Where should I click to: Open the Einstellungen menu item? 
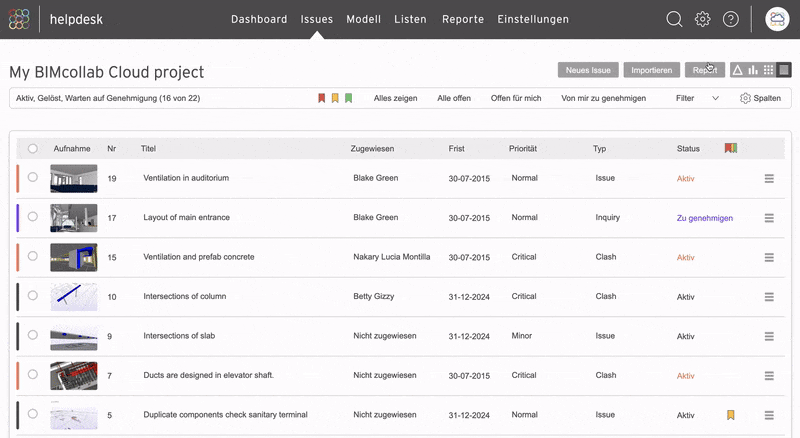(533, 19)
